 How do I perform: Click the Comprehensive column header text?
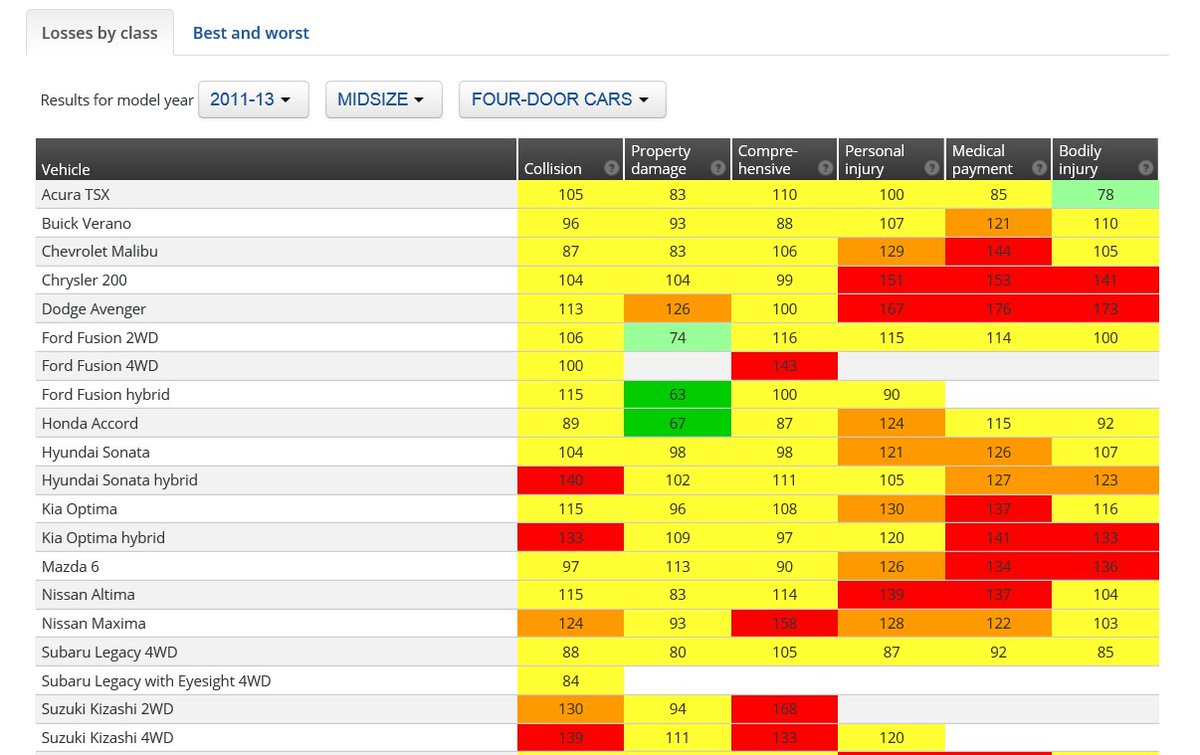tap(768, 160)
